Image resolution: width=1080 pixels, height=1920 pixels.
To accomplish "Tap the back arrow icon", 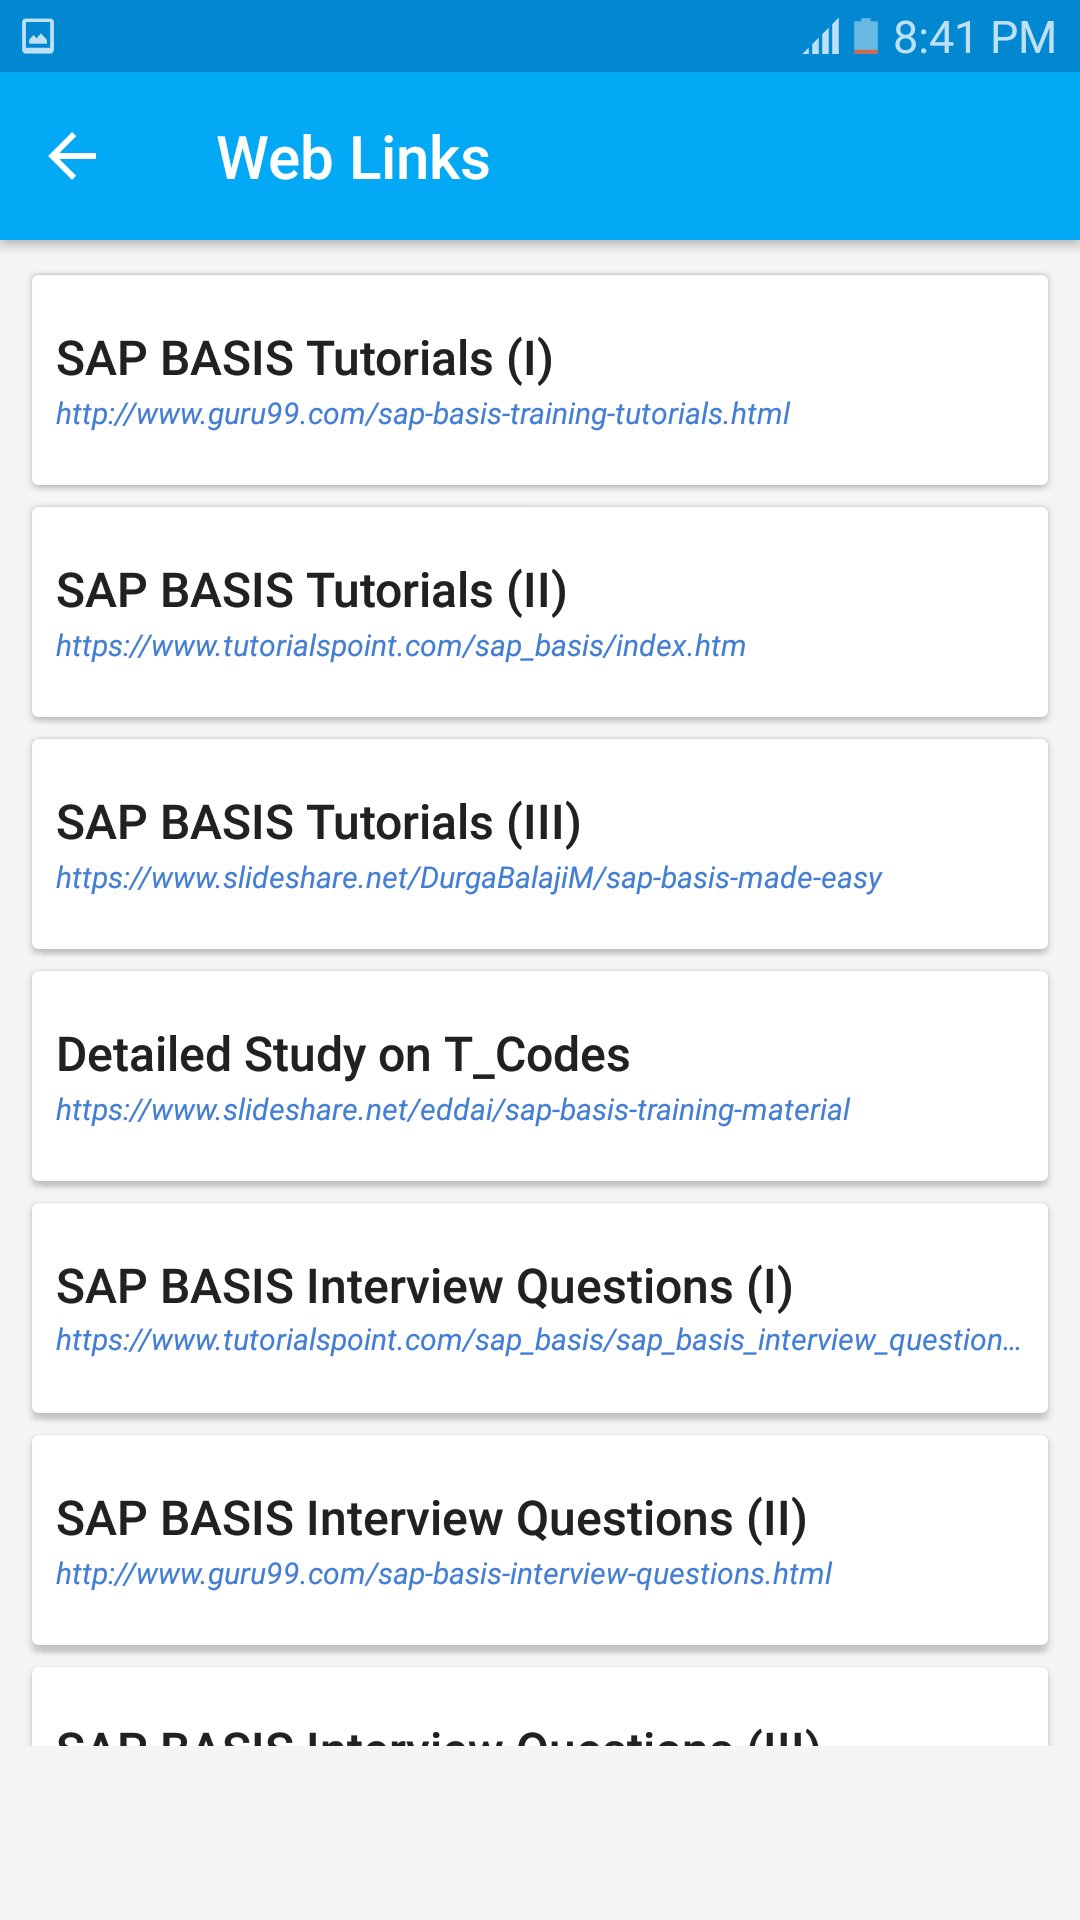I will coord(73,156).
